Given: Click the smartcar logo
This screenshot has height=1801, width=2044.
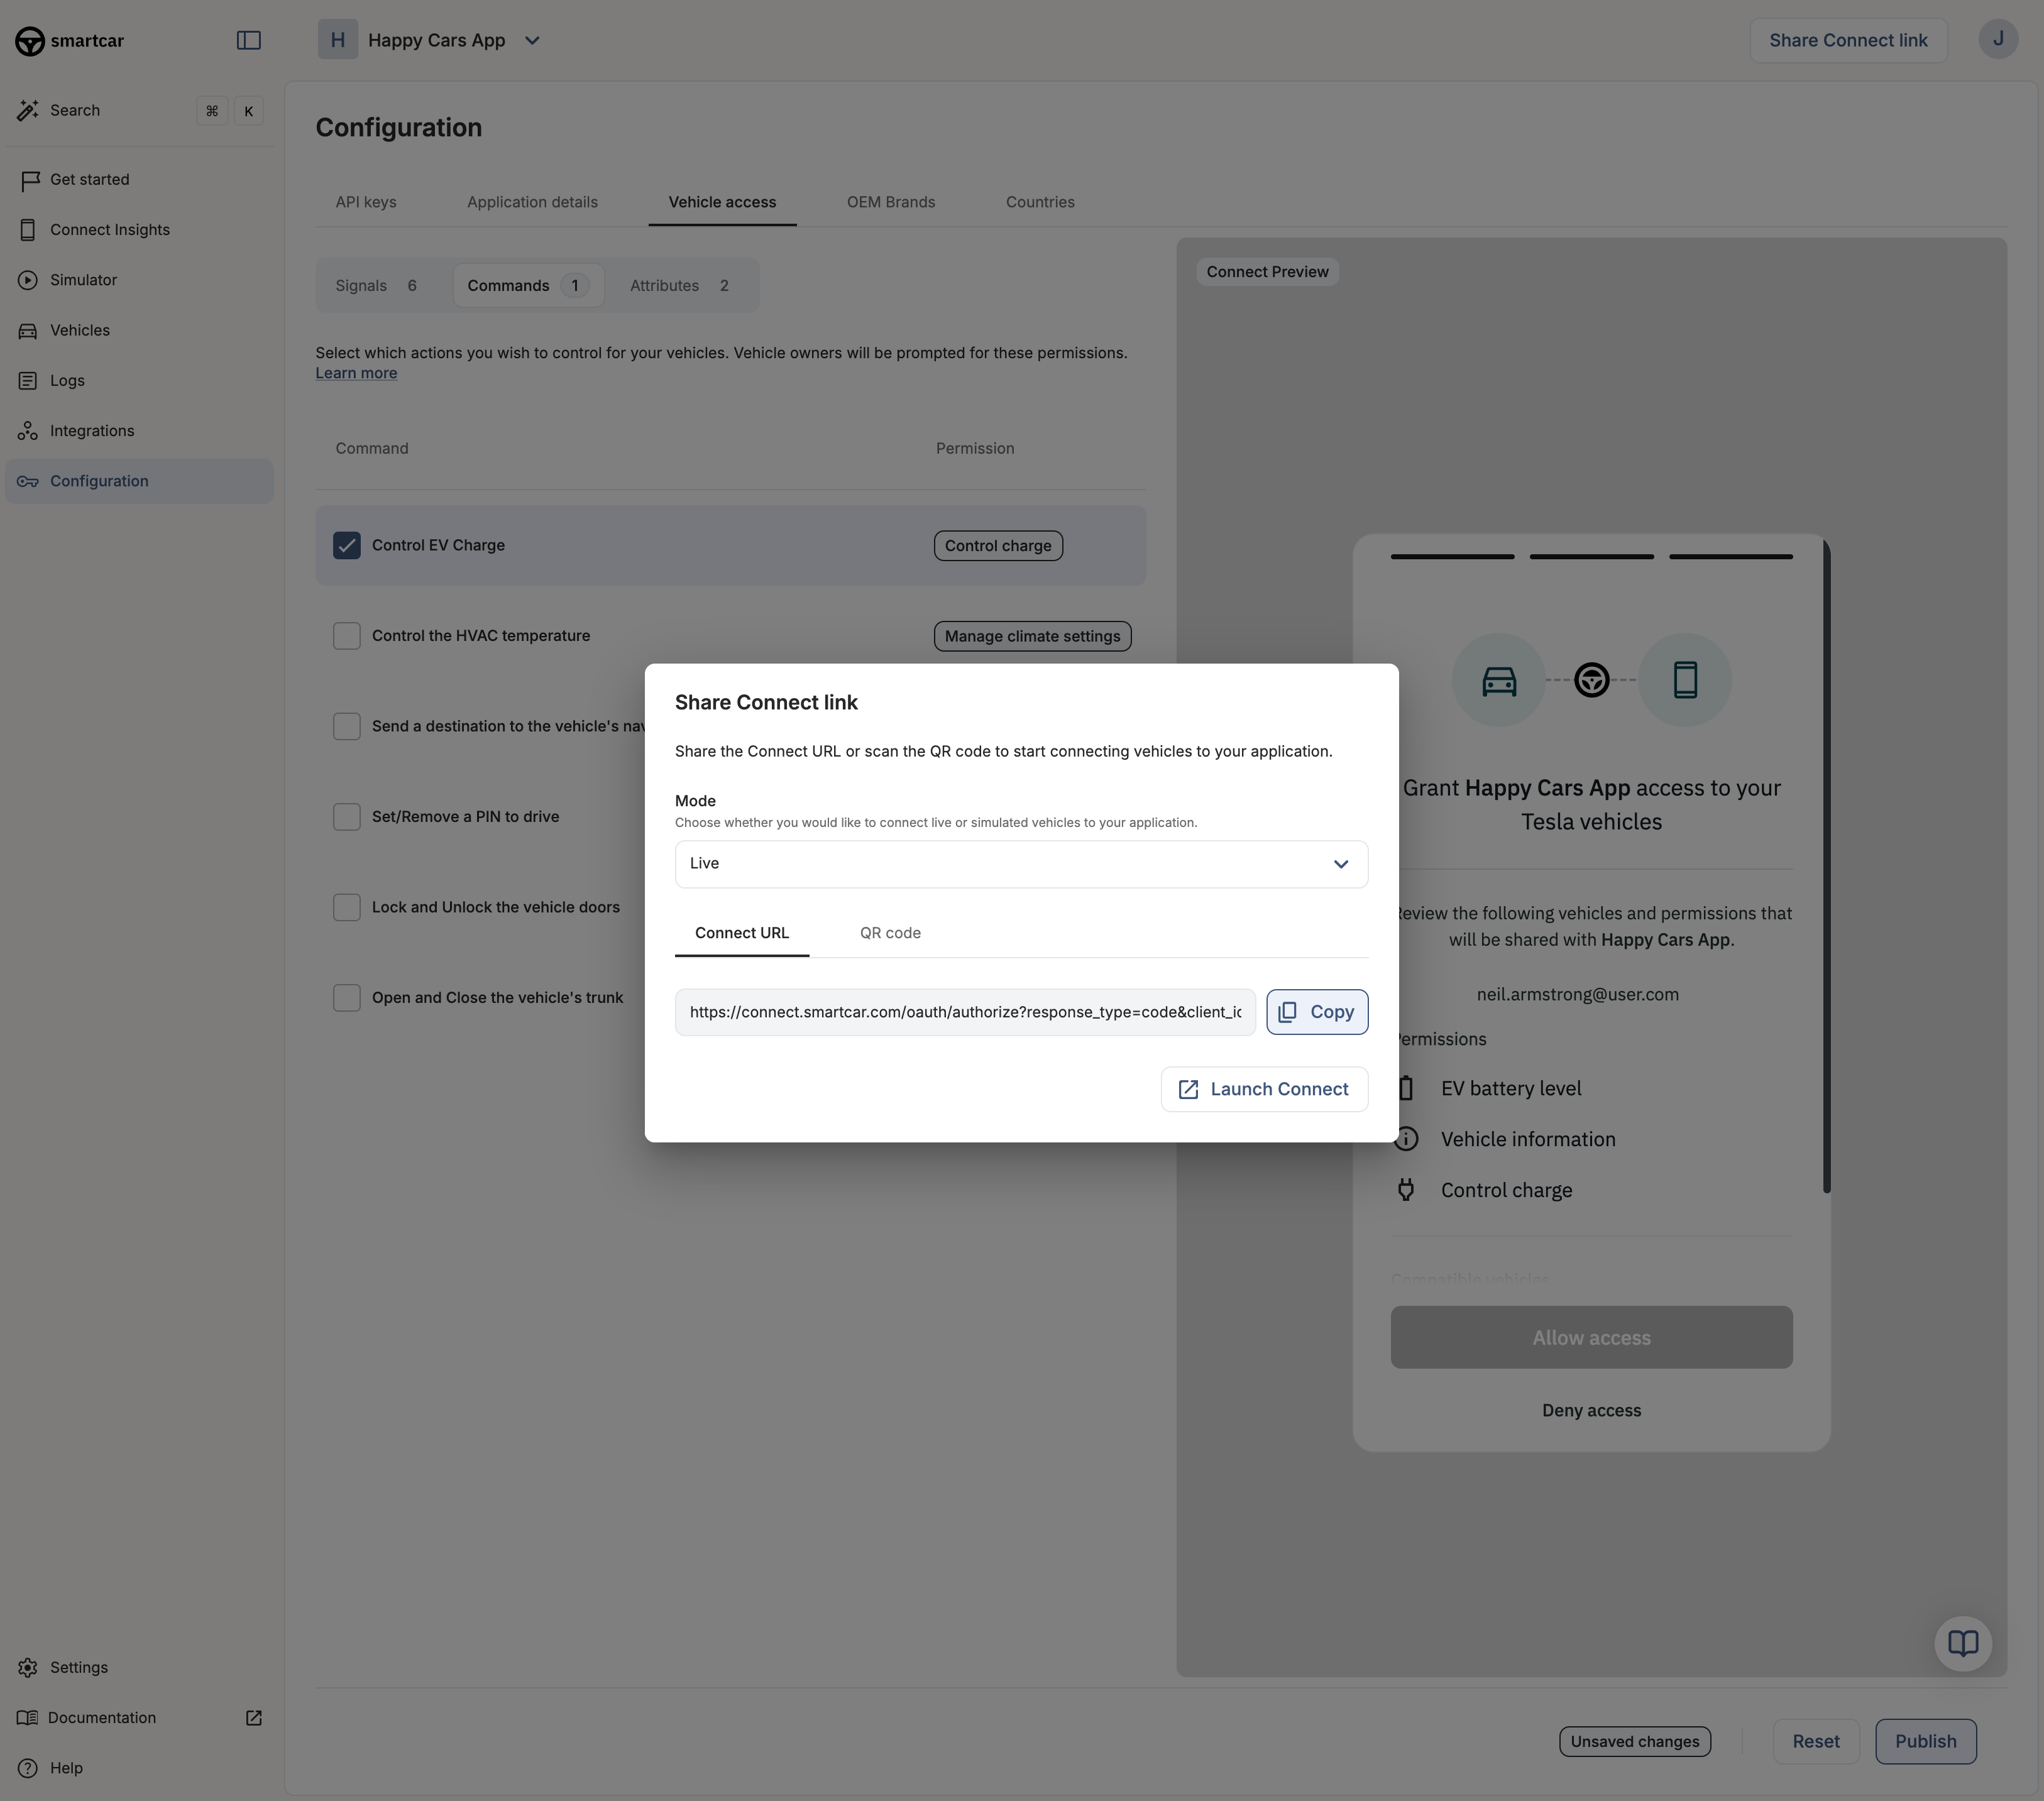Looking at the screenshot, I should point(69,41).
